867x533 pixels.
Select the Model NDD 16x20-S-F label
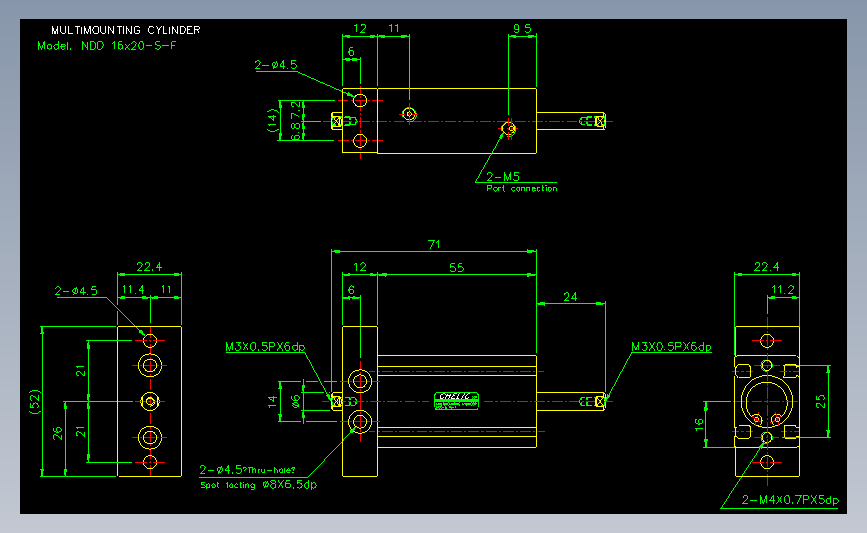[107, 46]
